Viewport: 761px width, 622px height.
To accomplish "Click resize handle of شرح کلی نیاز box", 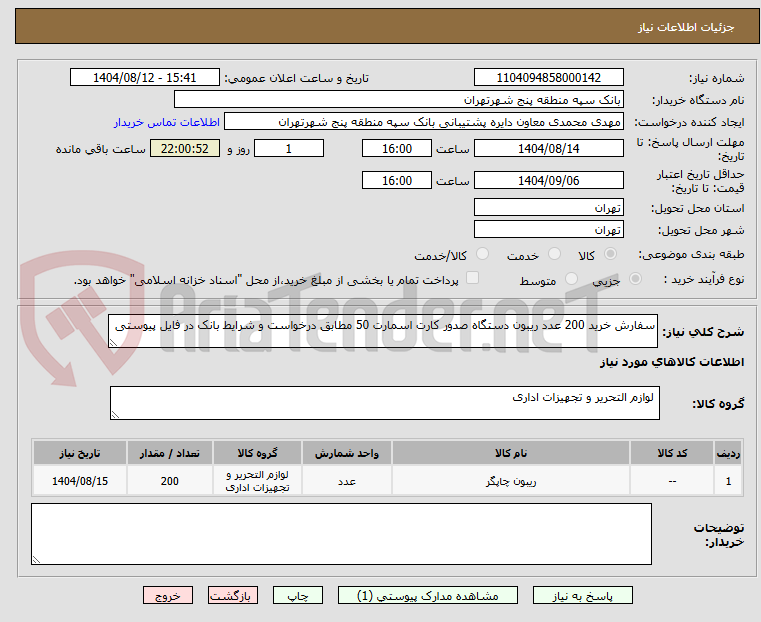I will click(113, 343).
